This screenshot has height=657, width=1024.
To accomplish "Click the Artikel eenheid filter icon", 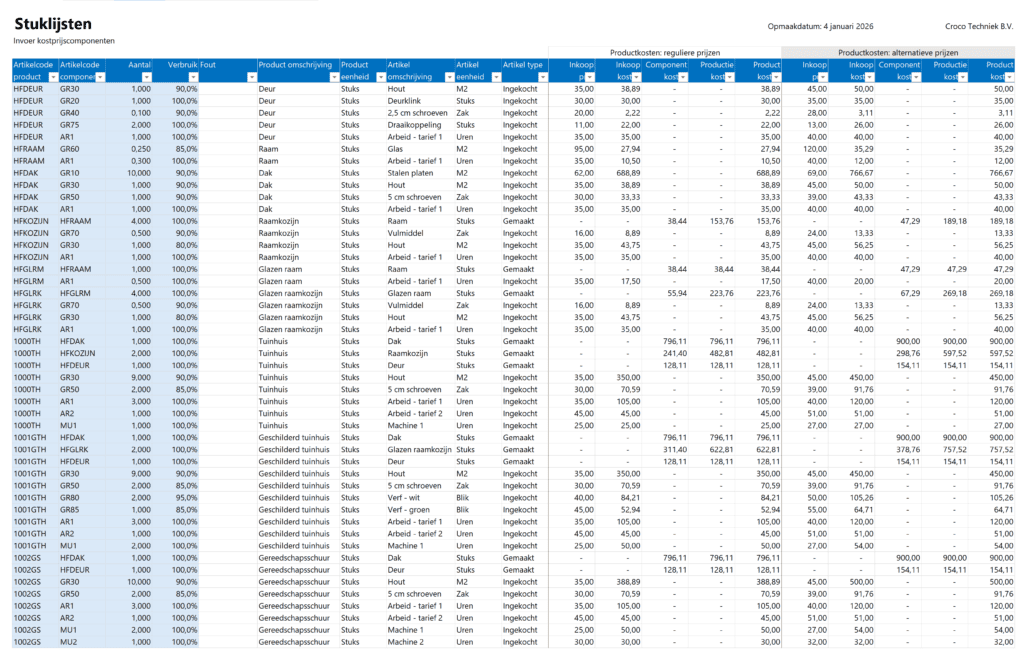I will [x=495, y=78].
